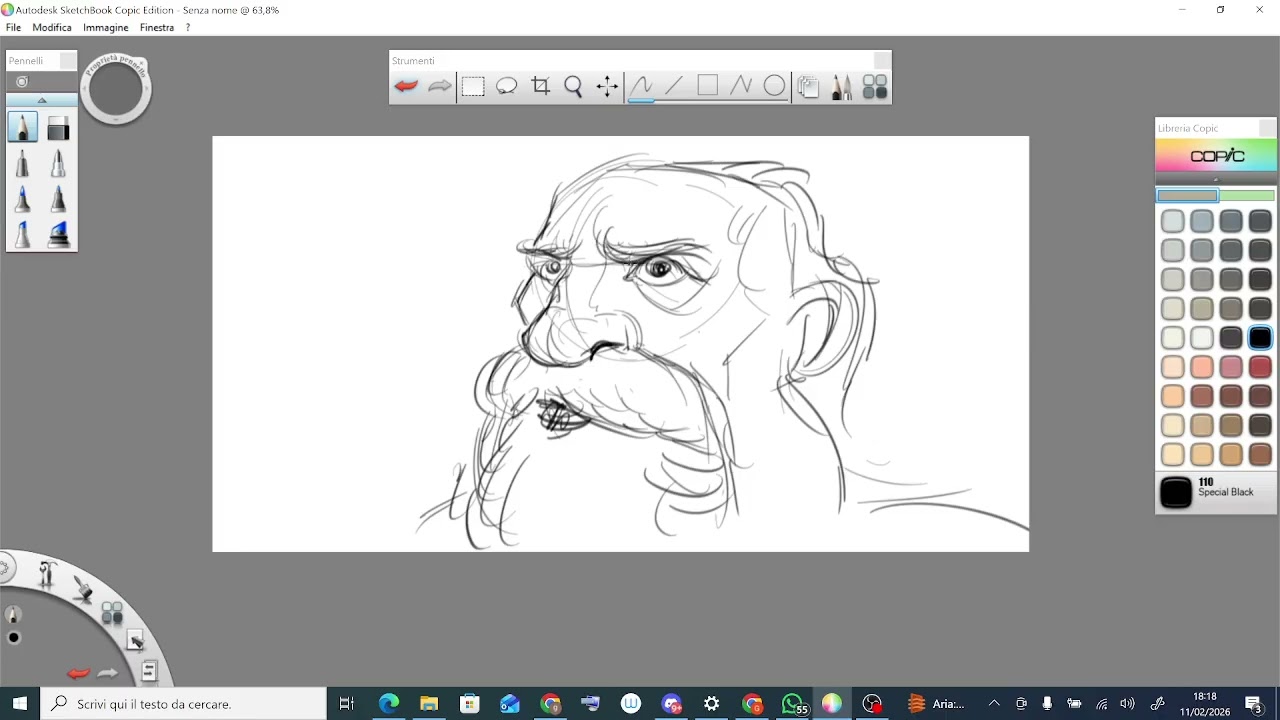Screen dimensions: 1280x720
Task: Open the Brush Library icon in Pennelli
Action: pyautogui.click(x=22, y=82)
